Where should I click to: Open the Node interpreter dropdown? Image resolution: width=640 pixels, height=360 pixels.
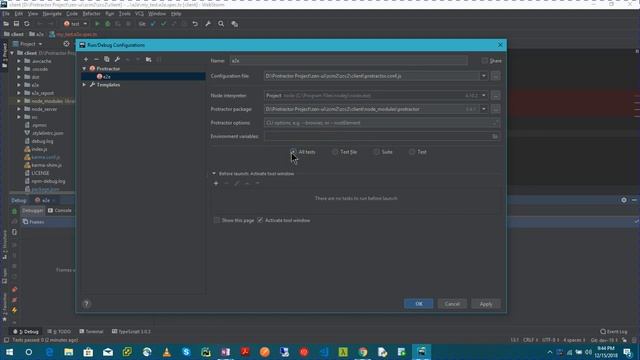point(484,96)
